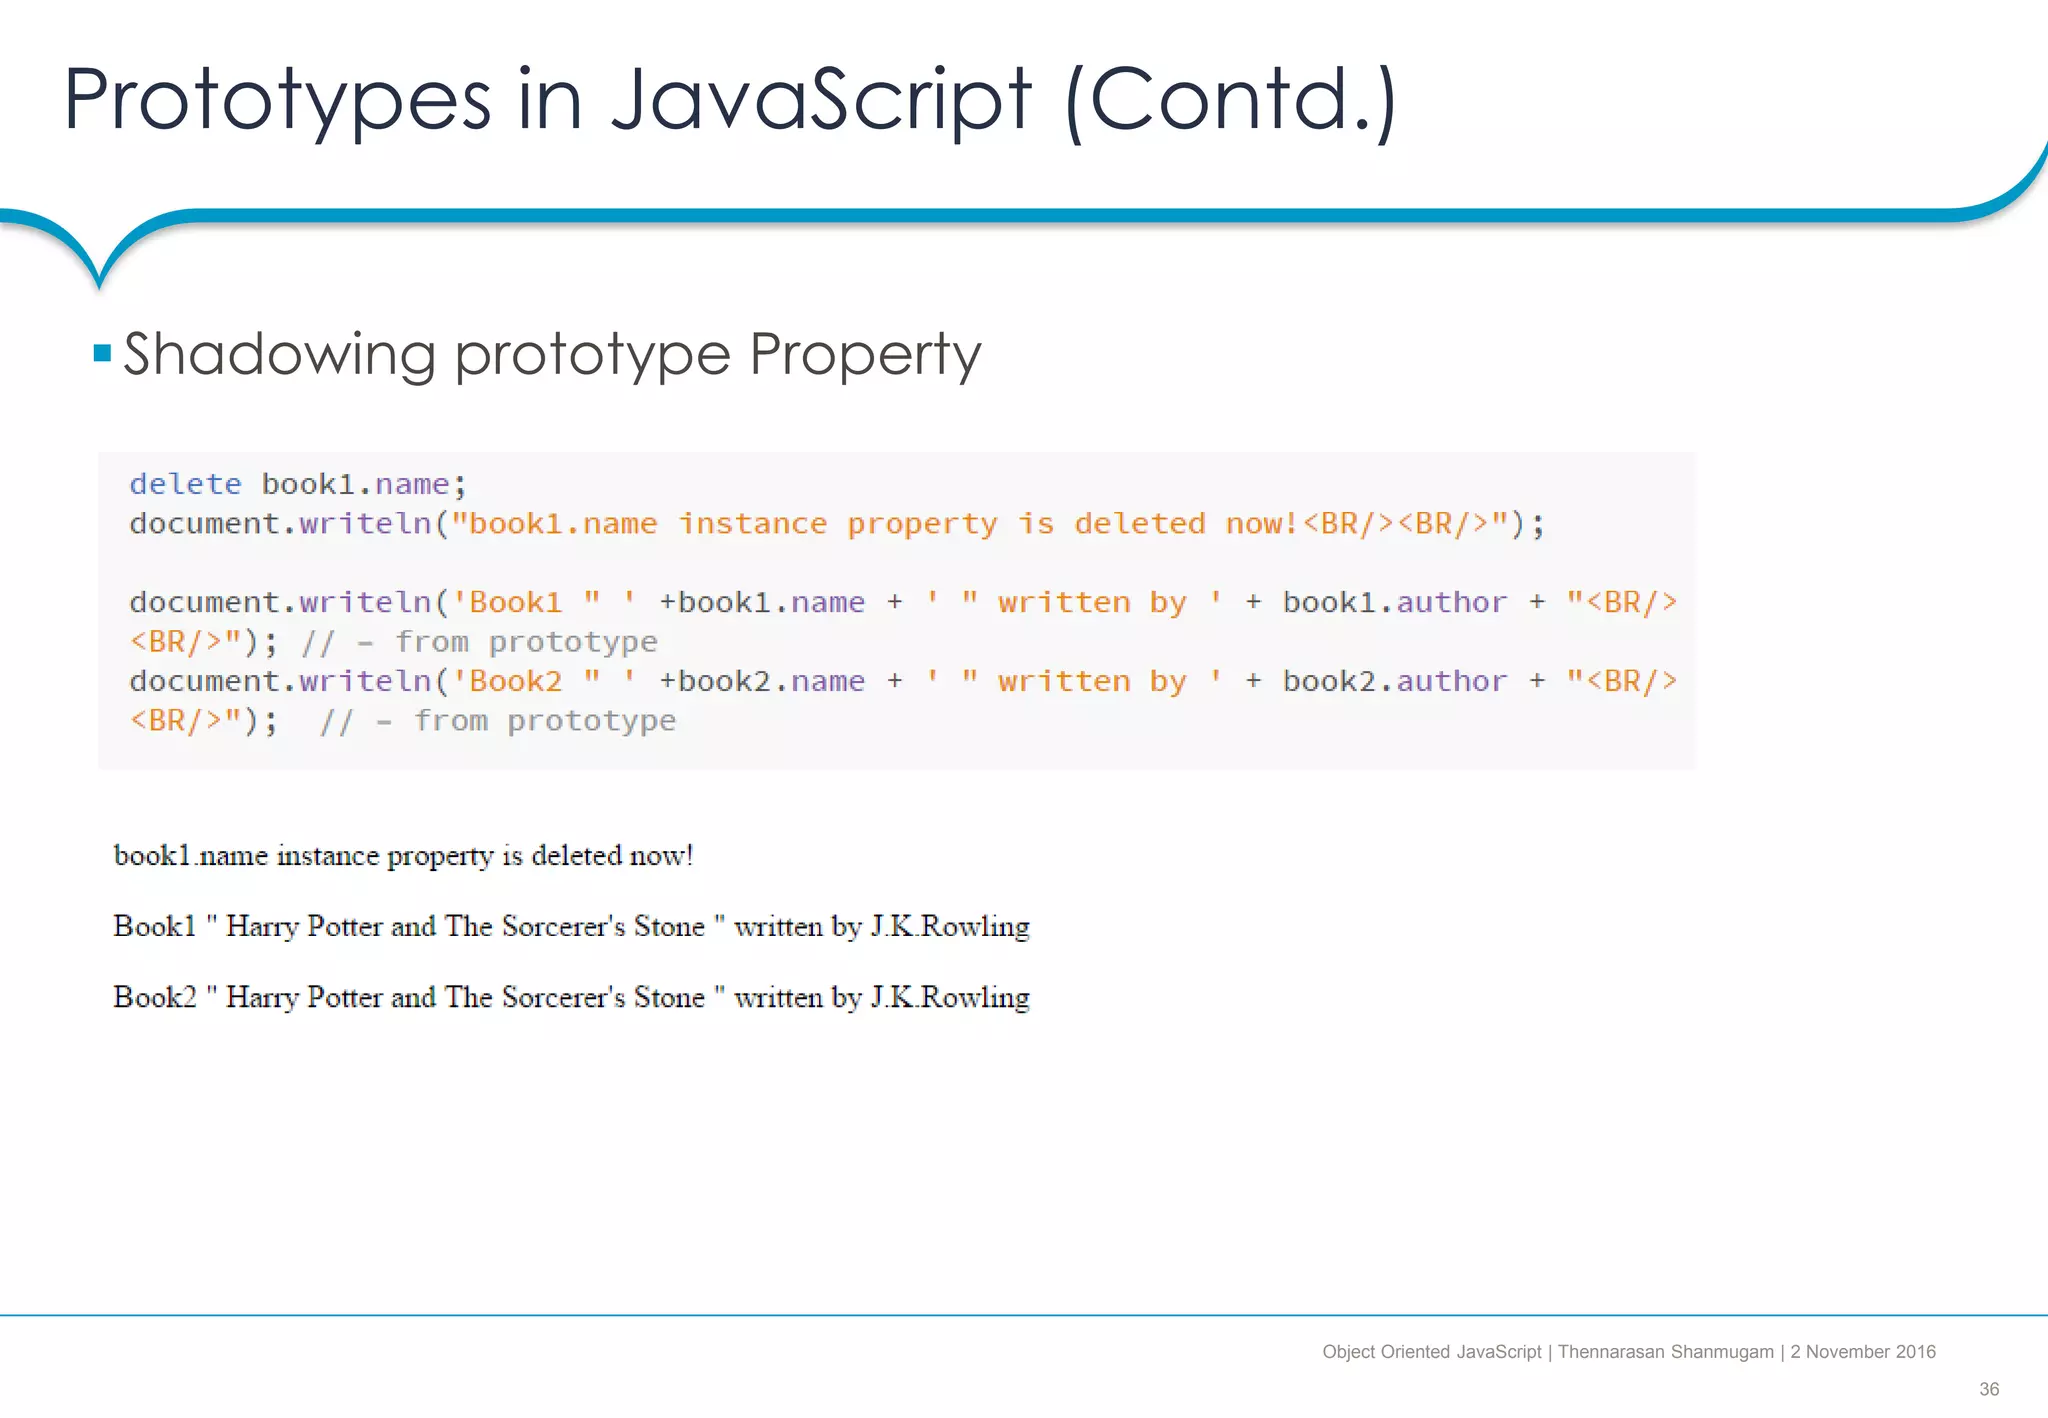
Task: Click the slide number 36
Action: pyautogui.click(x=1989, y=1389)
